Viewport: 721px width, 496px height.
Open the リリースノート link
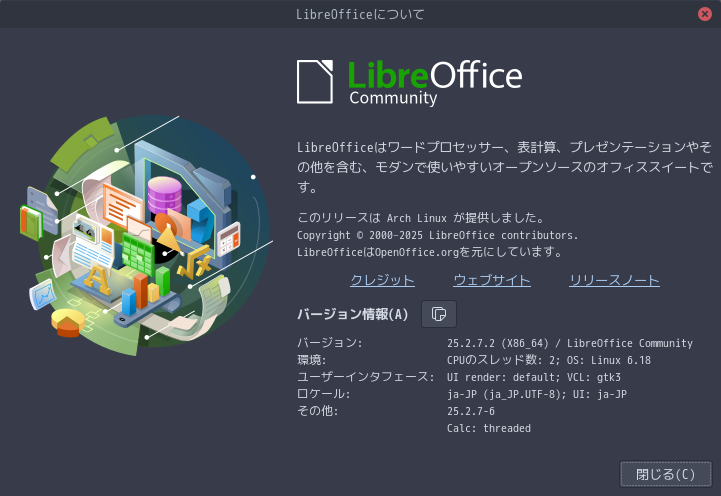(x=614, y=280)
